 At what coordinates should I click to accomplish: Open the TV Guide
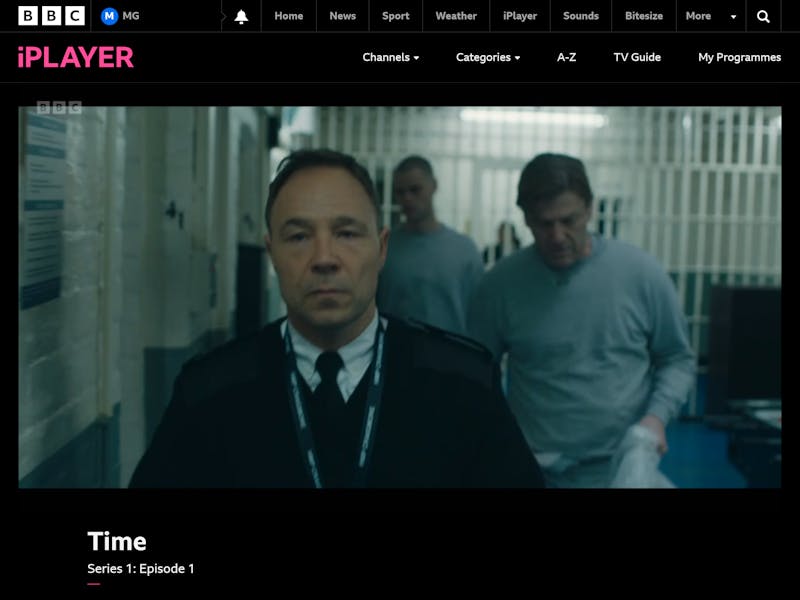click(637, 57)
